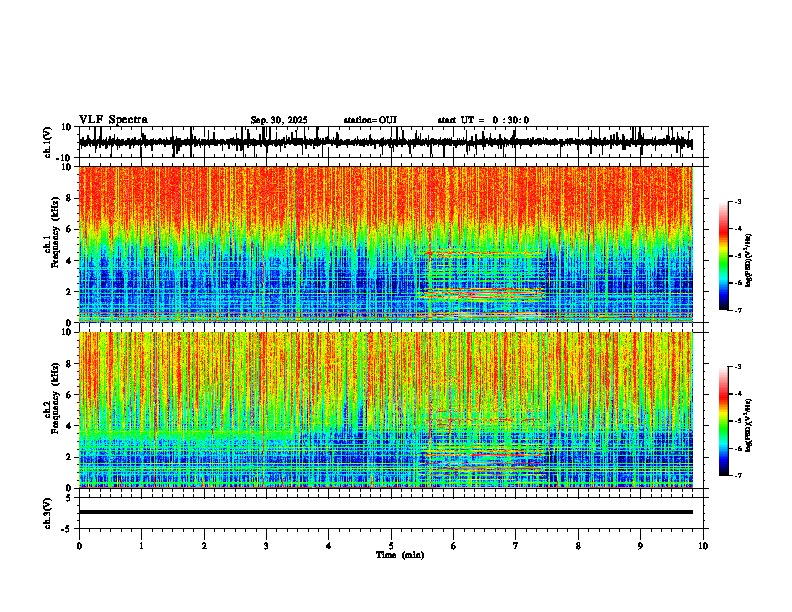The height and width of the screenshot is (612, 792).
Task: Click the "8" kHz tick on ch.2 frequency axis
Action: tap(69, 364)
